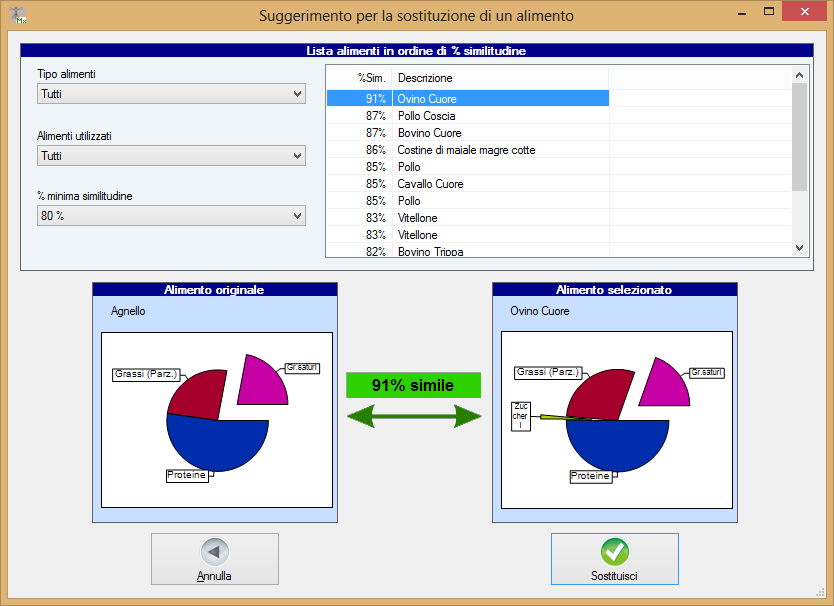Screen dimensions: 834x606
Task: Close the substitution suggestion dialog
Action: click(x=802, y=14)
